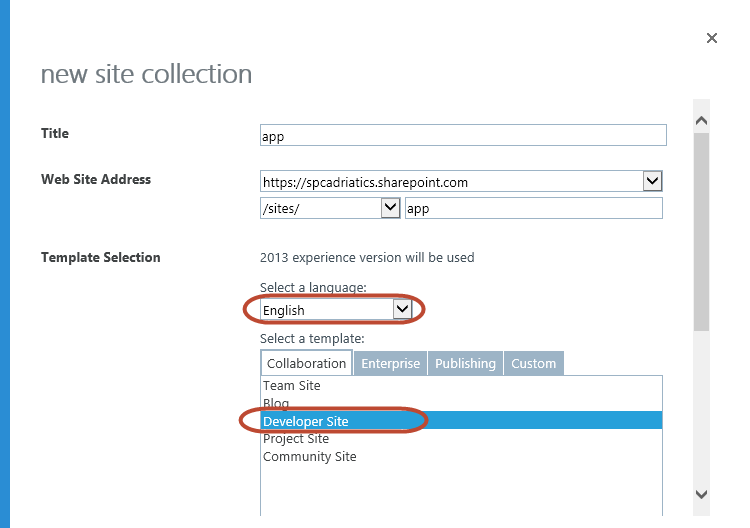
Task: Open the web site domain dropdown
Action: pyautogui.click(x=461, y=182)
